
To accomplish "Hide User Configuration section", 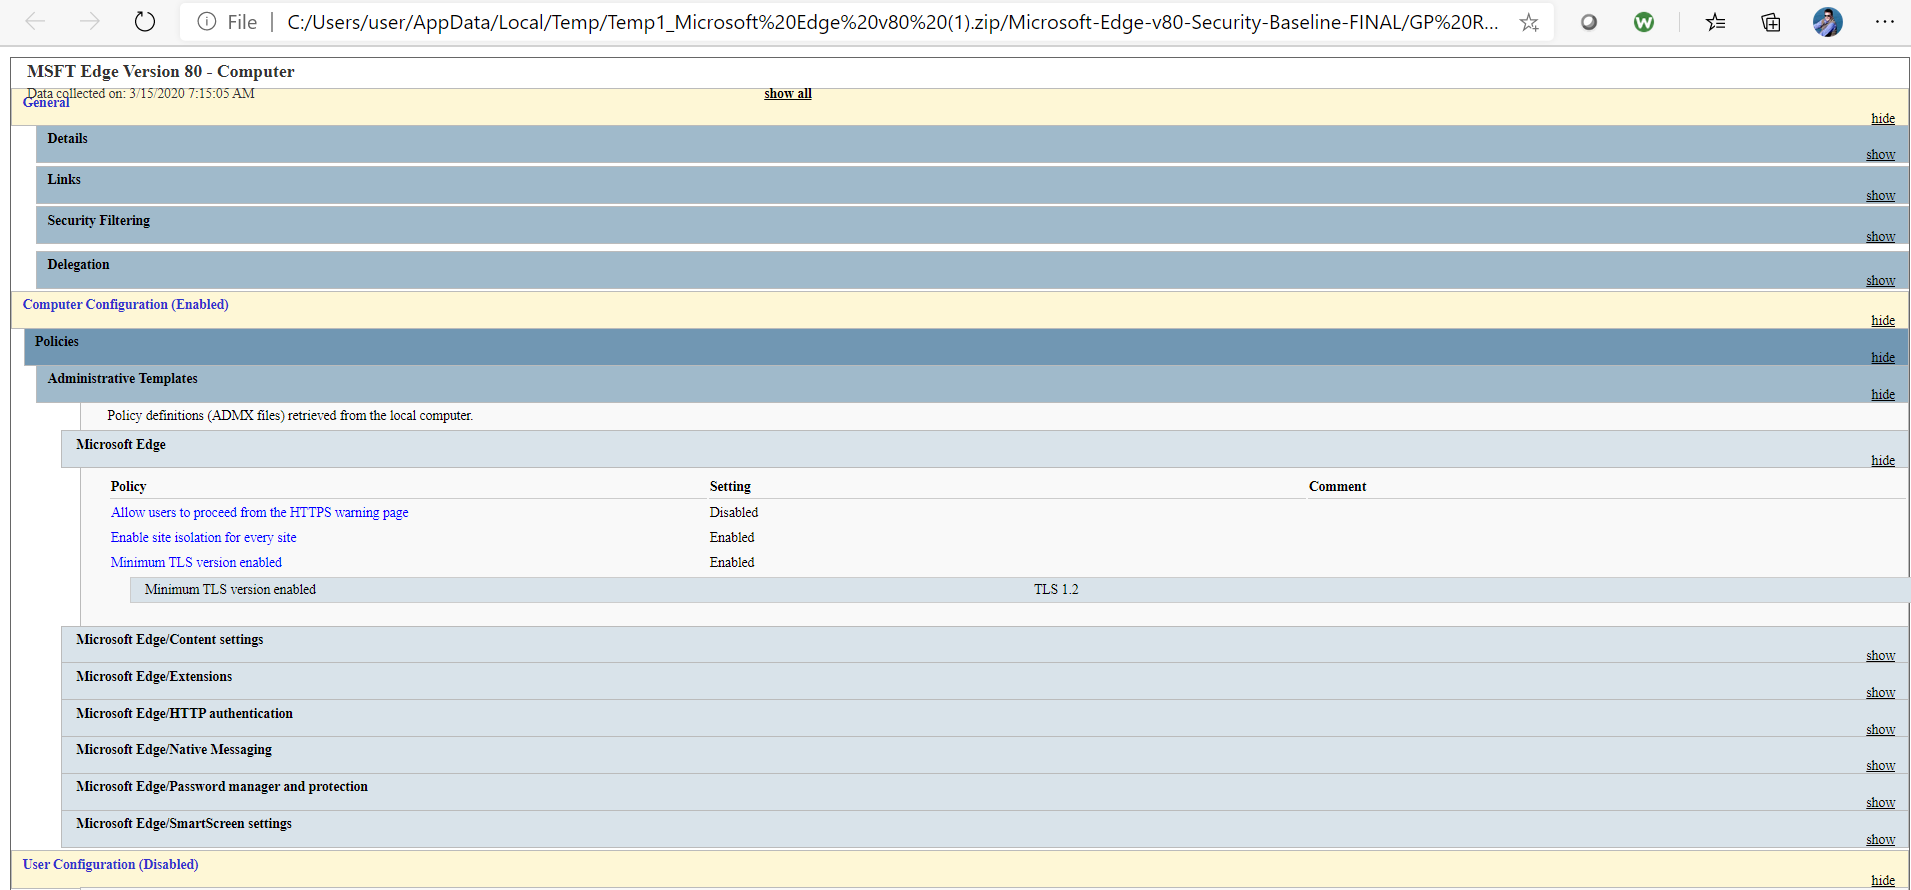I will point(1883,881).
